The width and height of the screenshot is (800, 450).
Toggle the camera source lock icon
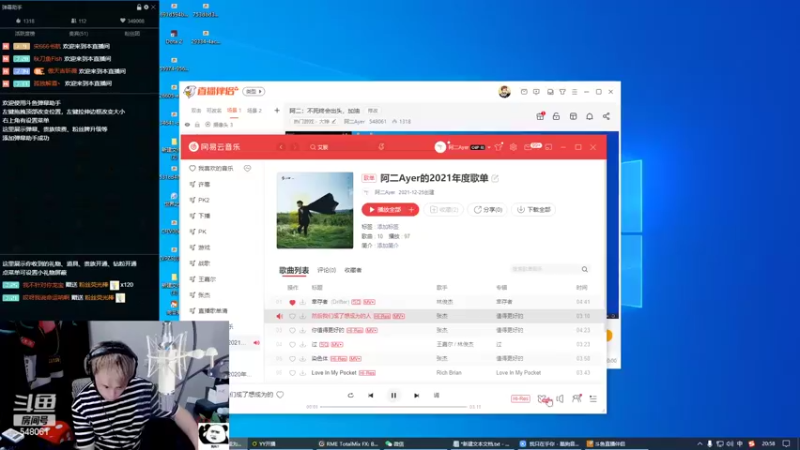click(197, 124)
